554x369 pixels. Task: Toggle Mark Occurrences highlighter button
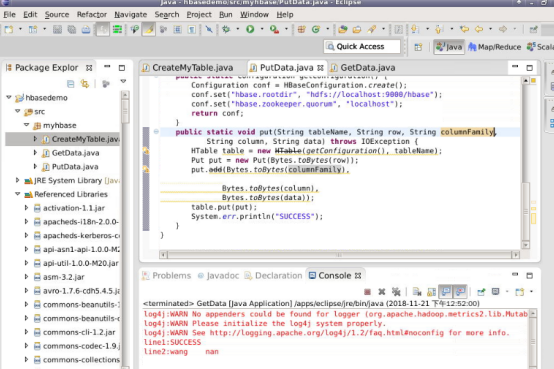[x=149, y=29]
